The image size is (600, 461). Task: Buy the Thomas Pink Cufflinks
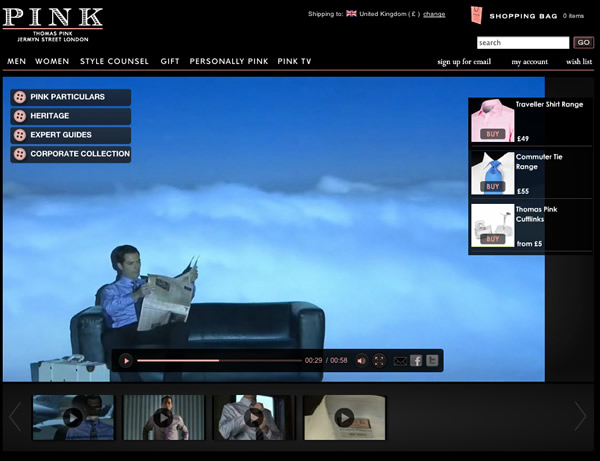(x=492, y=239)
